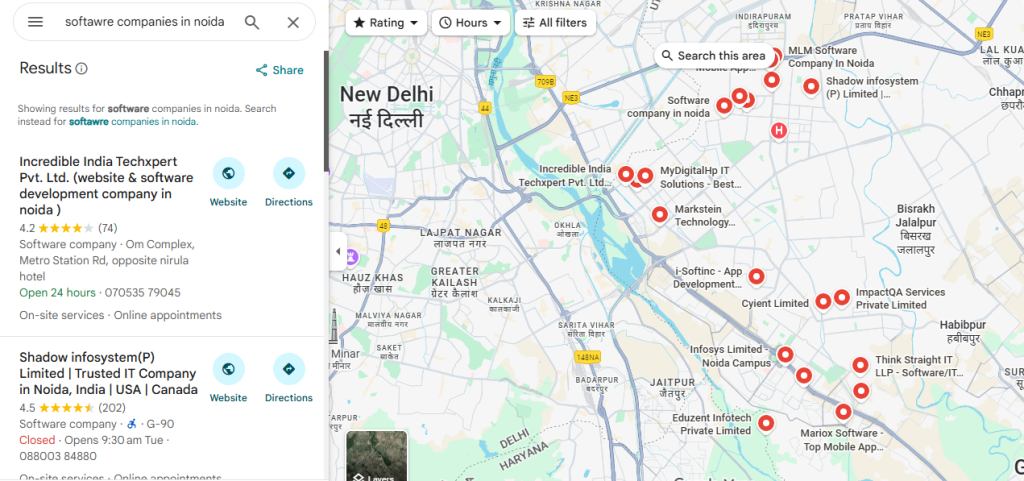The width and height of the screenshot is (1024, 481).
Task: Get Directions to Shadow infosystem
Action: 289,379
